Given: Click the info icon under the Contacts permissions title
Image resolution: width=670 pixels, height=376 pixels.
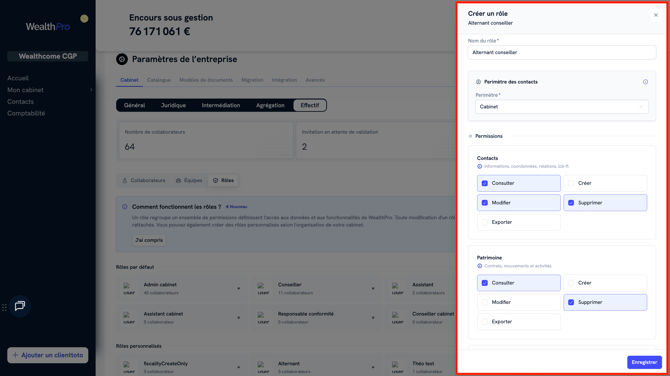Looking at the screenshot, I should click(479, 167).
